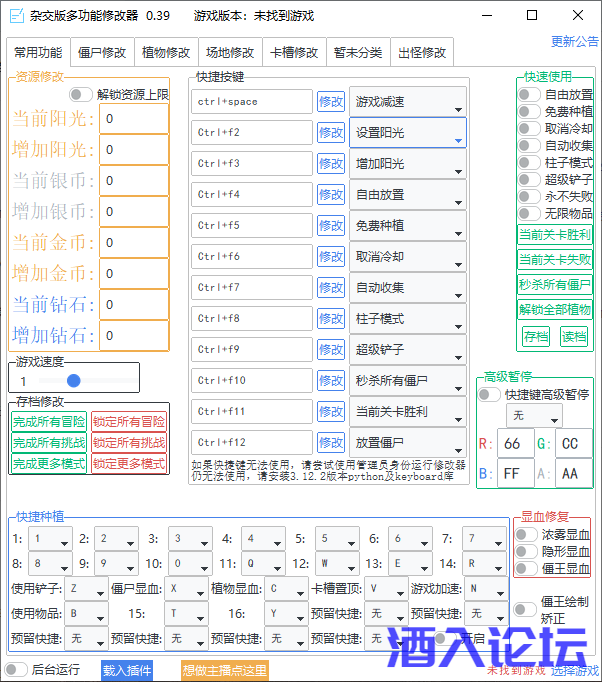Click 完成所有冒险 button
The image size is (602, 682).
(x=49, y=421)
